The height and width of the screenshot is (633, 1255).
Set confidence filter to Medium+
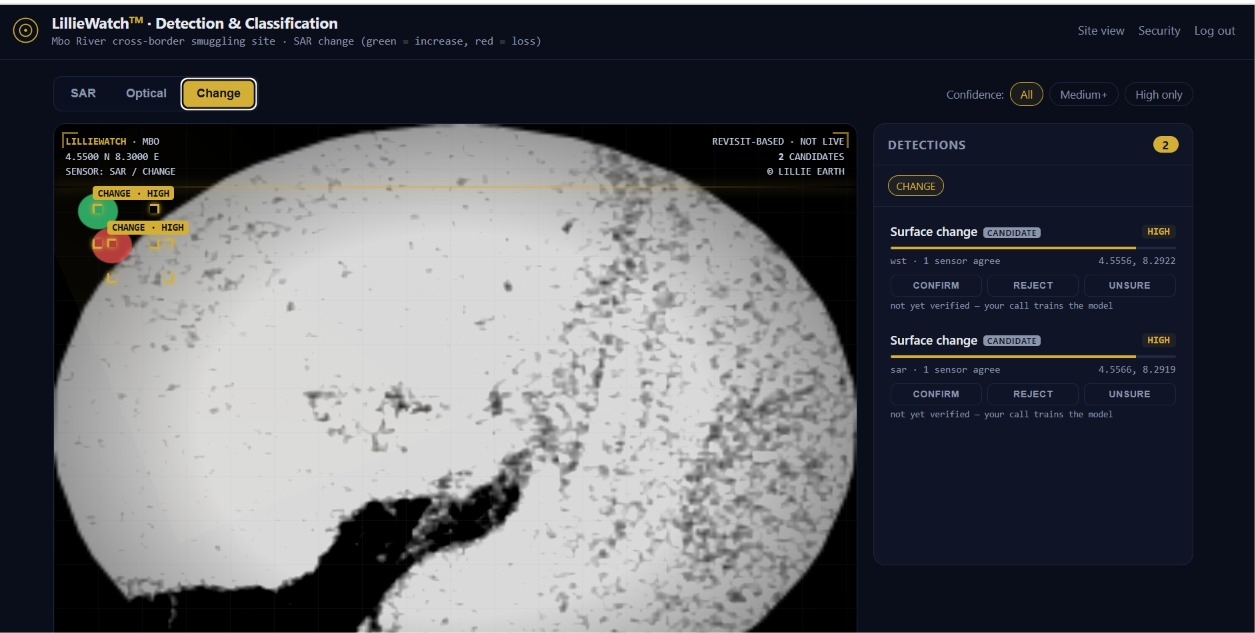click(x=1084, y=95)
